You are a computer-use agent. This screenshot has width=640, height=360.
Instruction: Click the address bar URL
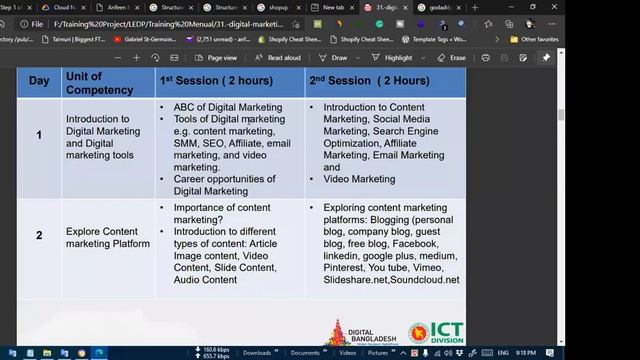(x=169, y=24)
